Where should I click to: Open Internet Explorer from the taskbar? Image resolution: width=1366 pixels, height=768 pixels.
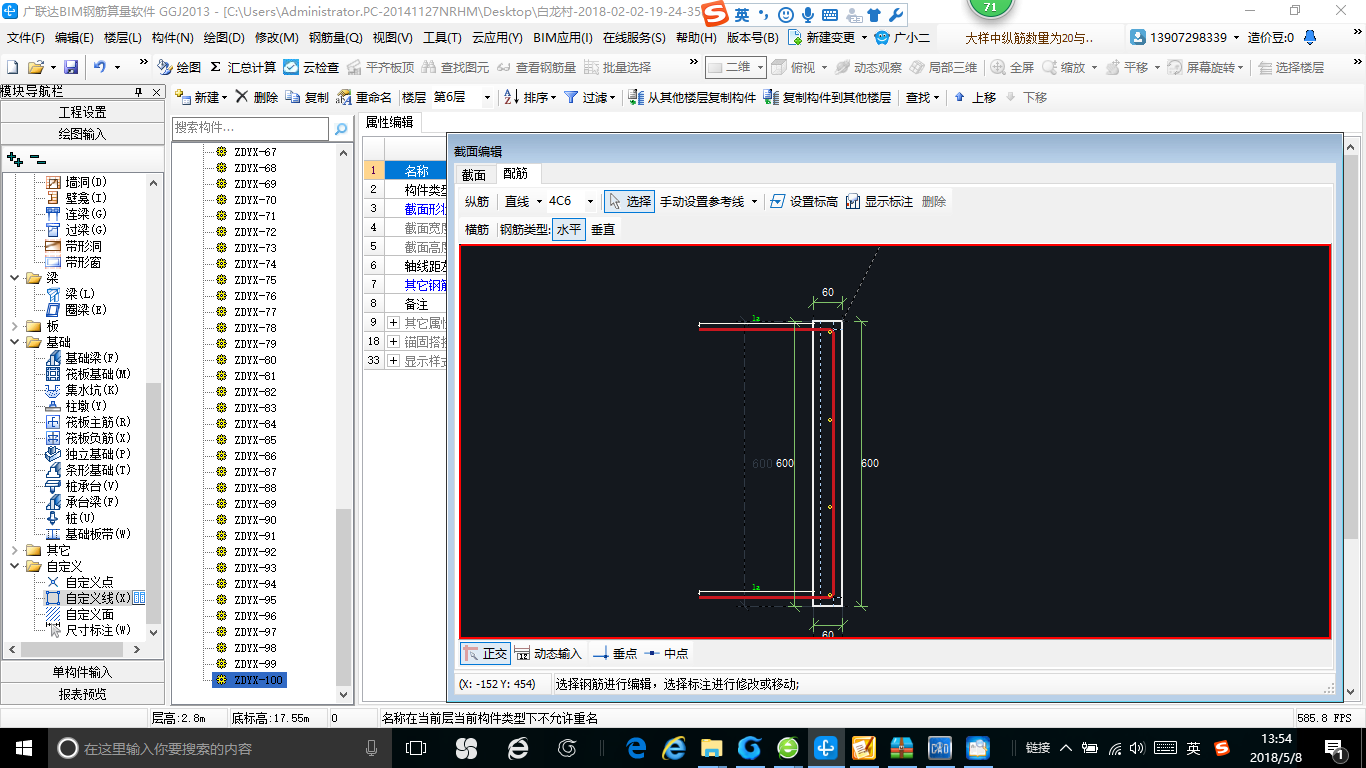pyautogui.click(x=674, y=748)
